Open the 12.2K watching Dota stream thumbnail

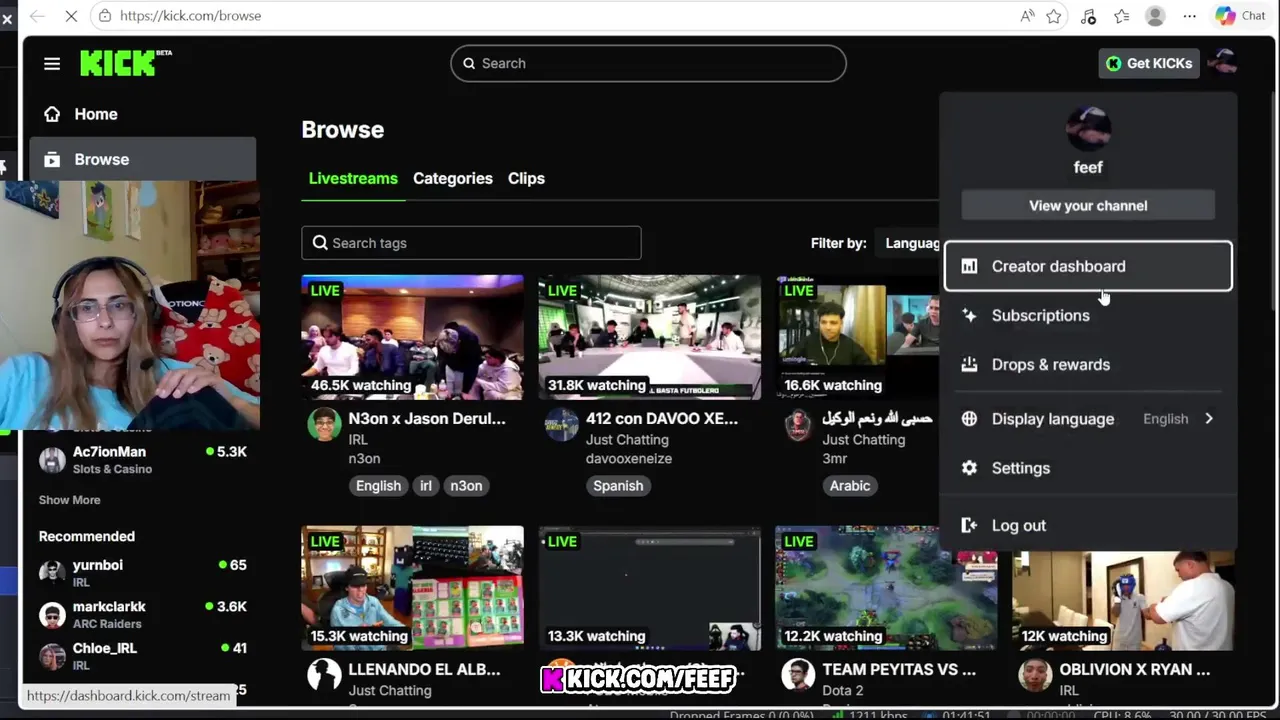886,588
